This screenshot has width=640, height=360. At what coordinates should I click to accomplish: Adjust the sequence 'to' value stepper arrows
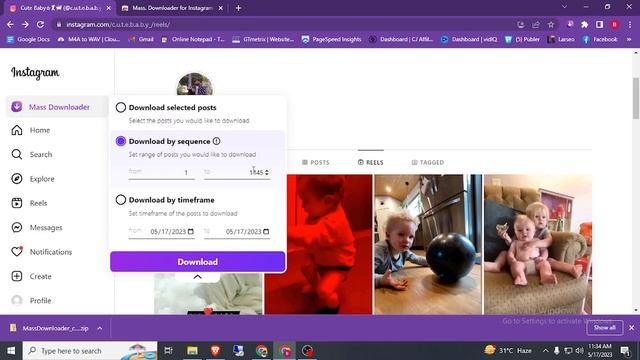point(267,173)
